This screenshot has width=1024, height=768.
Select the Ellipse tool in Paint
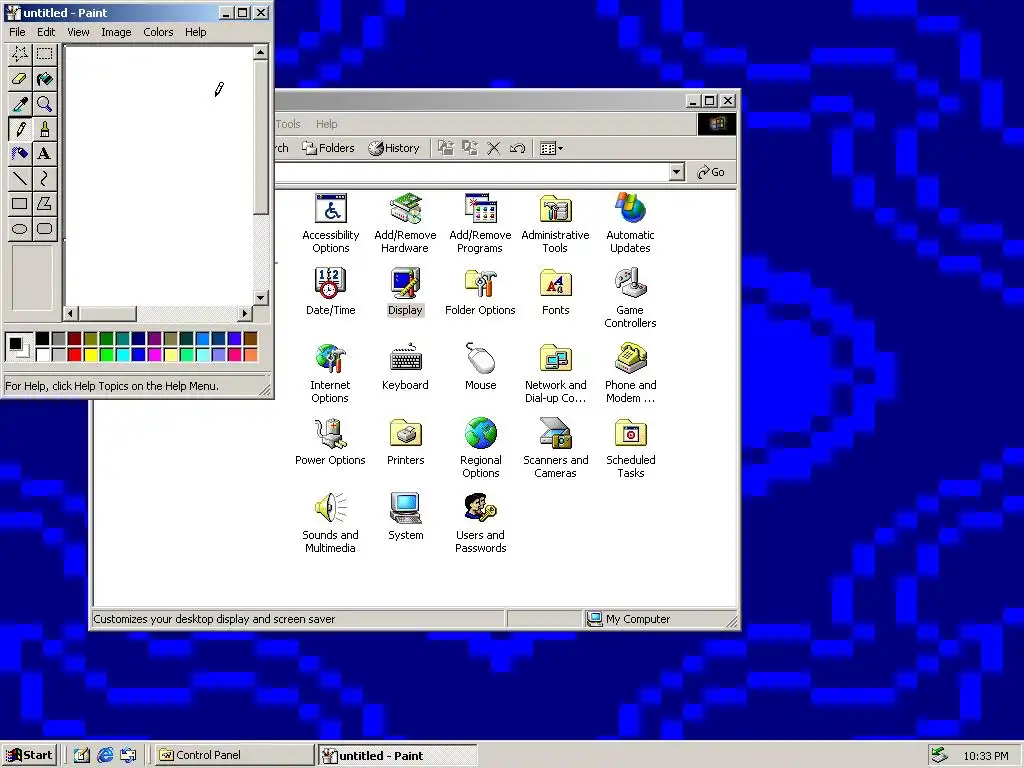pos(20,228)
